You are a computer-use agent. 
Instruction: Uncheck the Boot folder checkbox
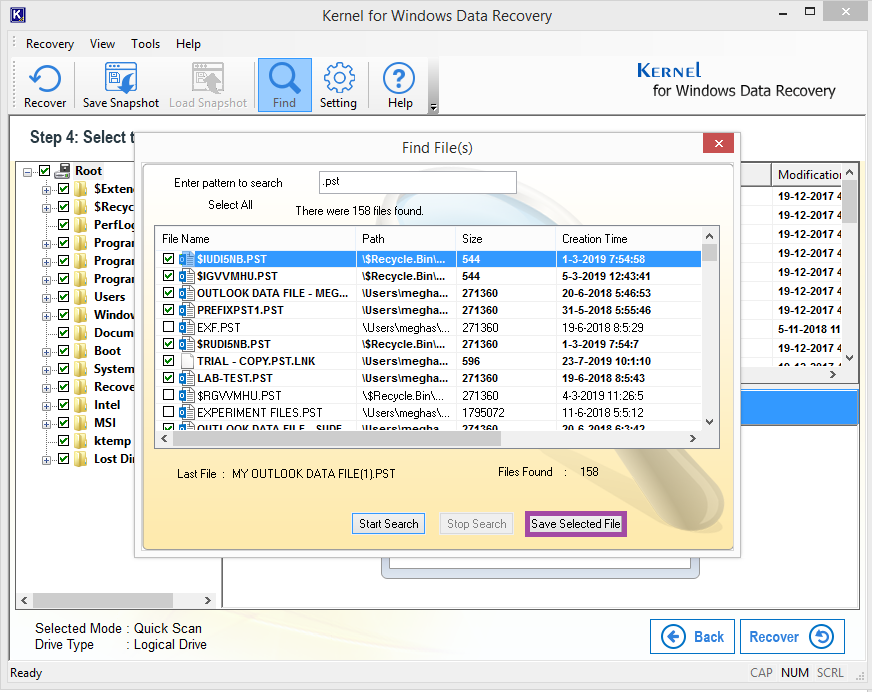pyautogui.click(x=63, y=351)
